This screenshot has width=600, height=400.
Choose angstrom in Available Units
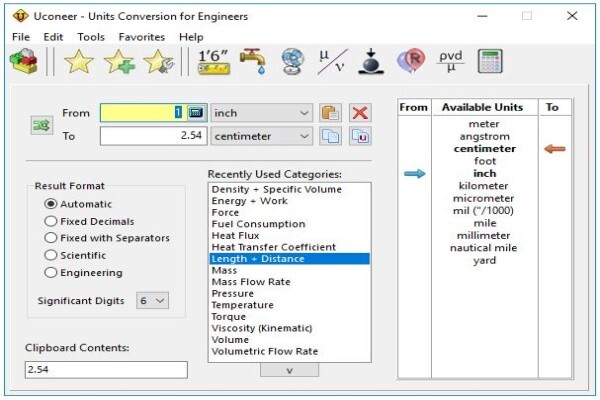[x=484, y=136]
